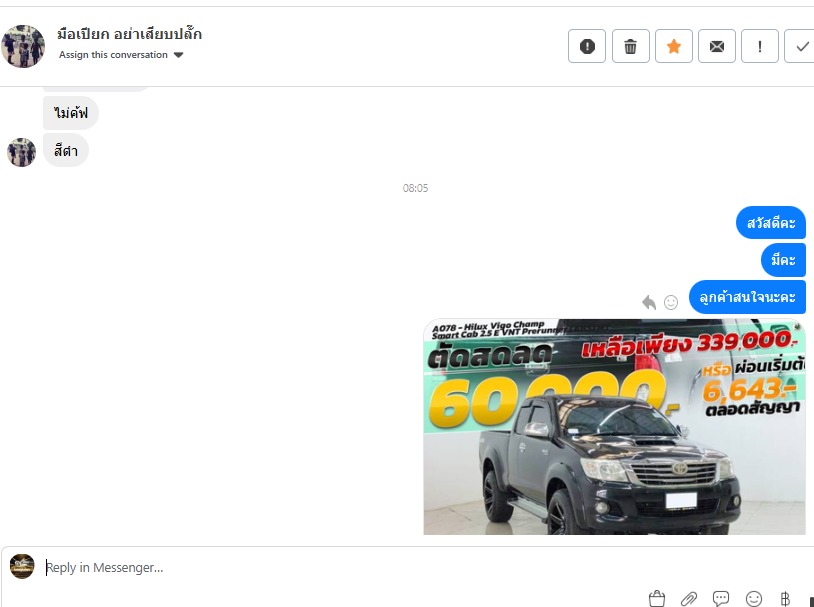This screenshot has height=607, width=814.
Task: Open saved replies speech bubble icon
Action: [x=721, y=599]
